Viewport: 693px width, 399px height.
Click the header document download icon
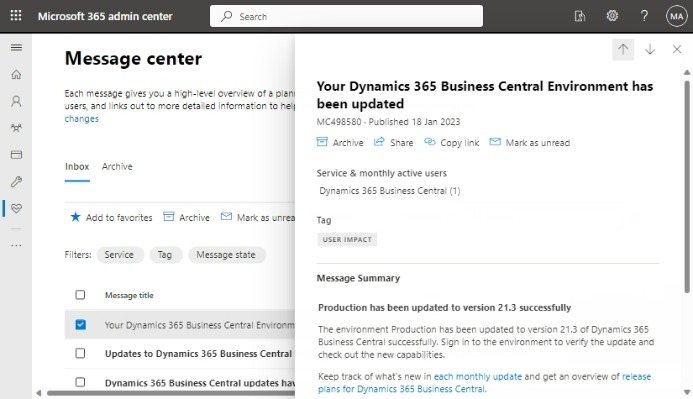(x=579, y=16)
